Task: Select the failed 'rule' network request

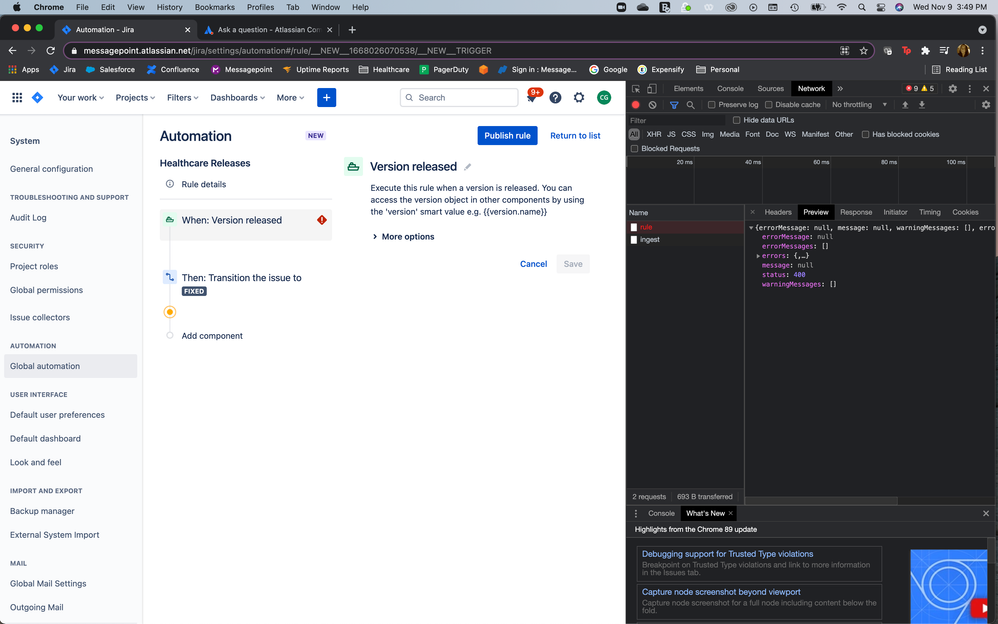Action: [x=685, y=227]
